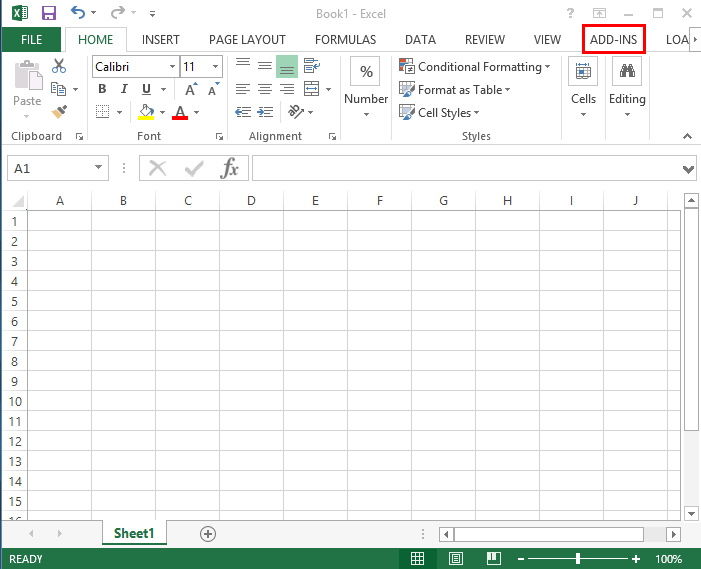Toggle Italic formatting
This screenshot has height=569, width=701.
coord(126,89)
